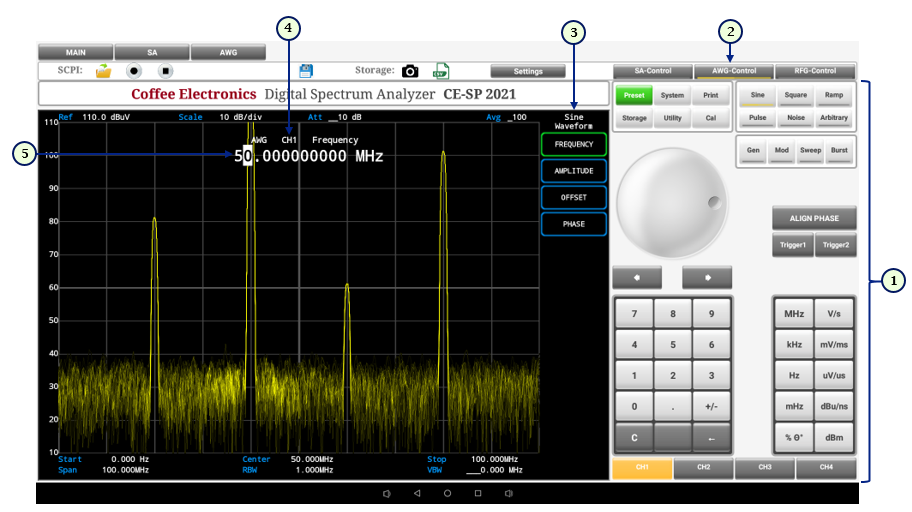The width and height of the screenshot is (912, 512).
Task: Open SCPI file with folder icon
Action: pyautogui.click(x=103, y=71)
